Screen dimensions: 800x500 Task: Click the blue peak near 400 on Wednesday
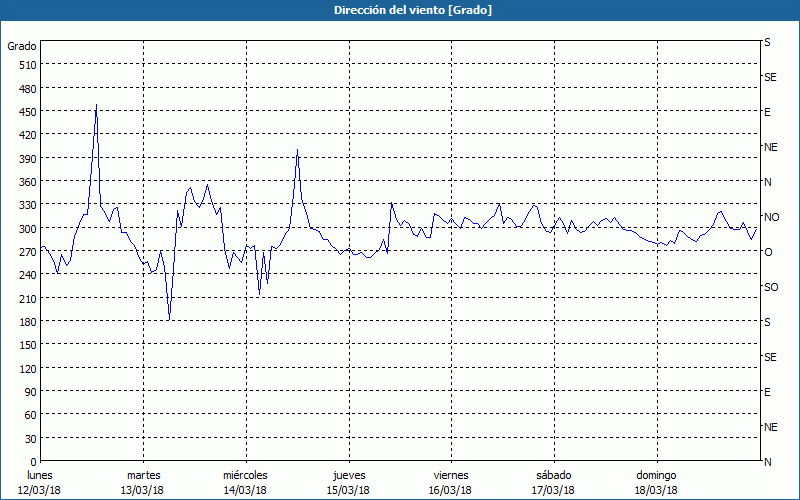coord(298,151)
